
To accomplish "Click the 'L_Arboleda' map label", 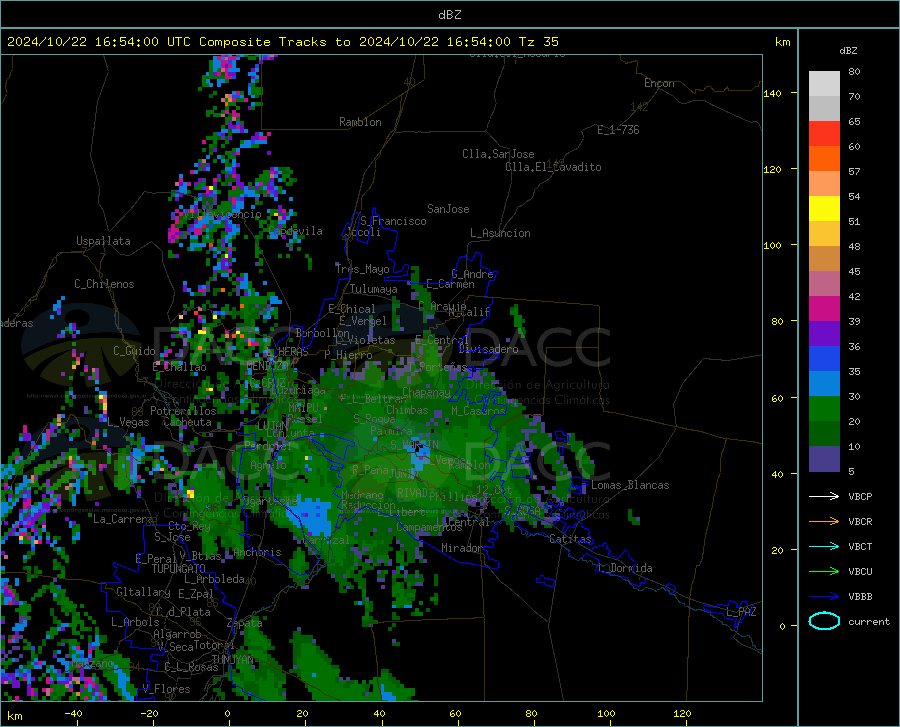I will point(214,579).
